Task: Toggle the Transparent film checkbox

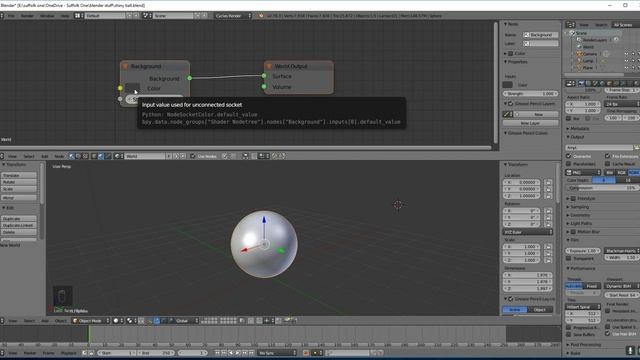Action: tap(569, 258)
